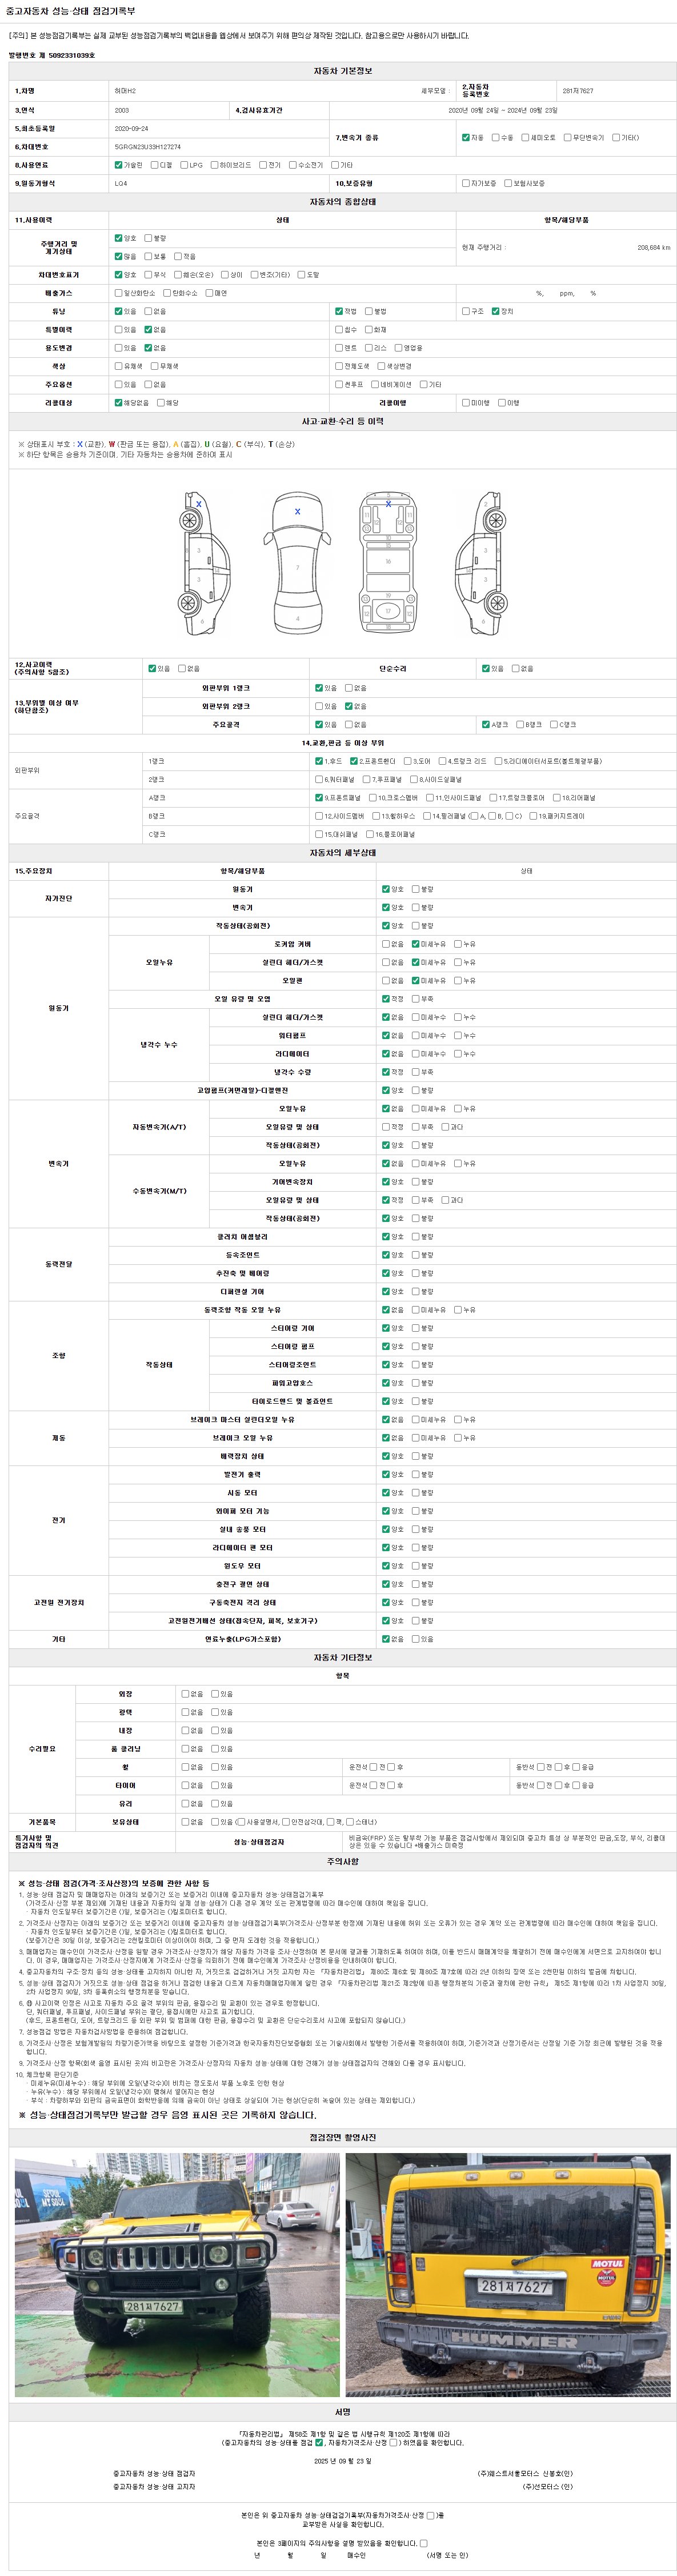Toggle the 1.후드 outer panel checkbox

pos(319,761)
